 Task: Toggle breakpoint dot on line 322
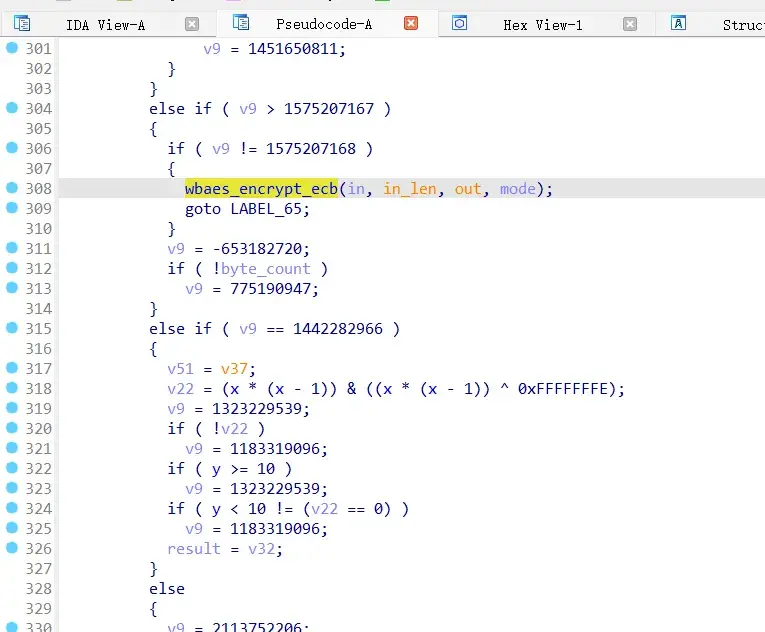[x=12, y=468]
